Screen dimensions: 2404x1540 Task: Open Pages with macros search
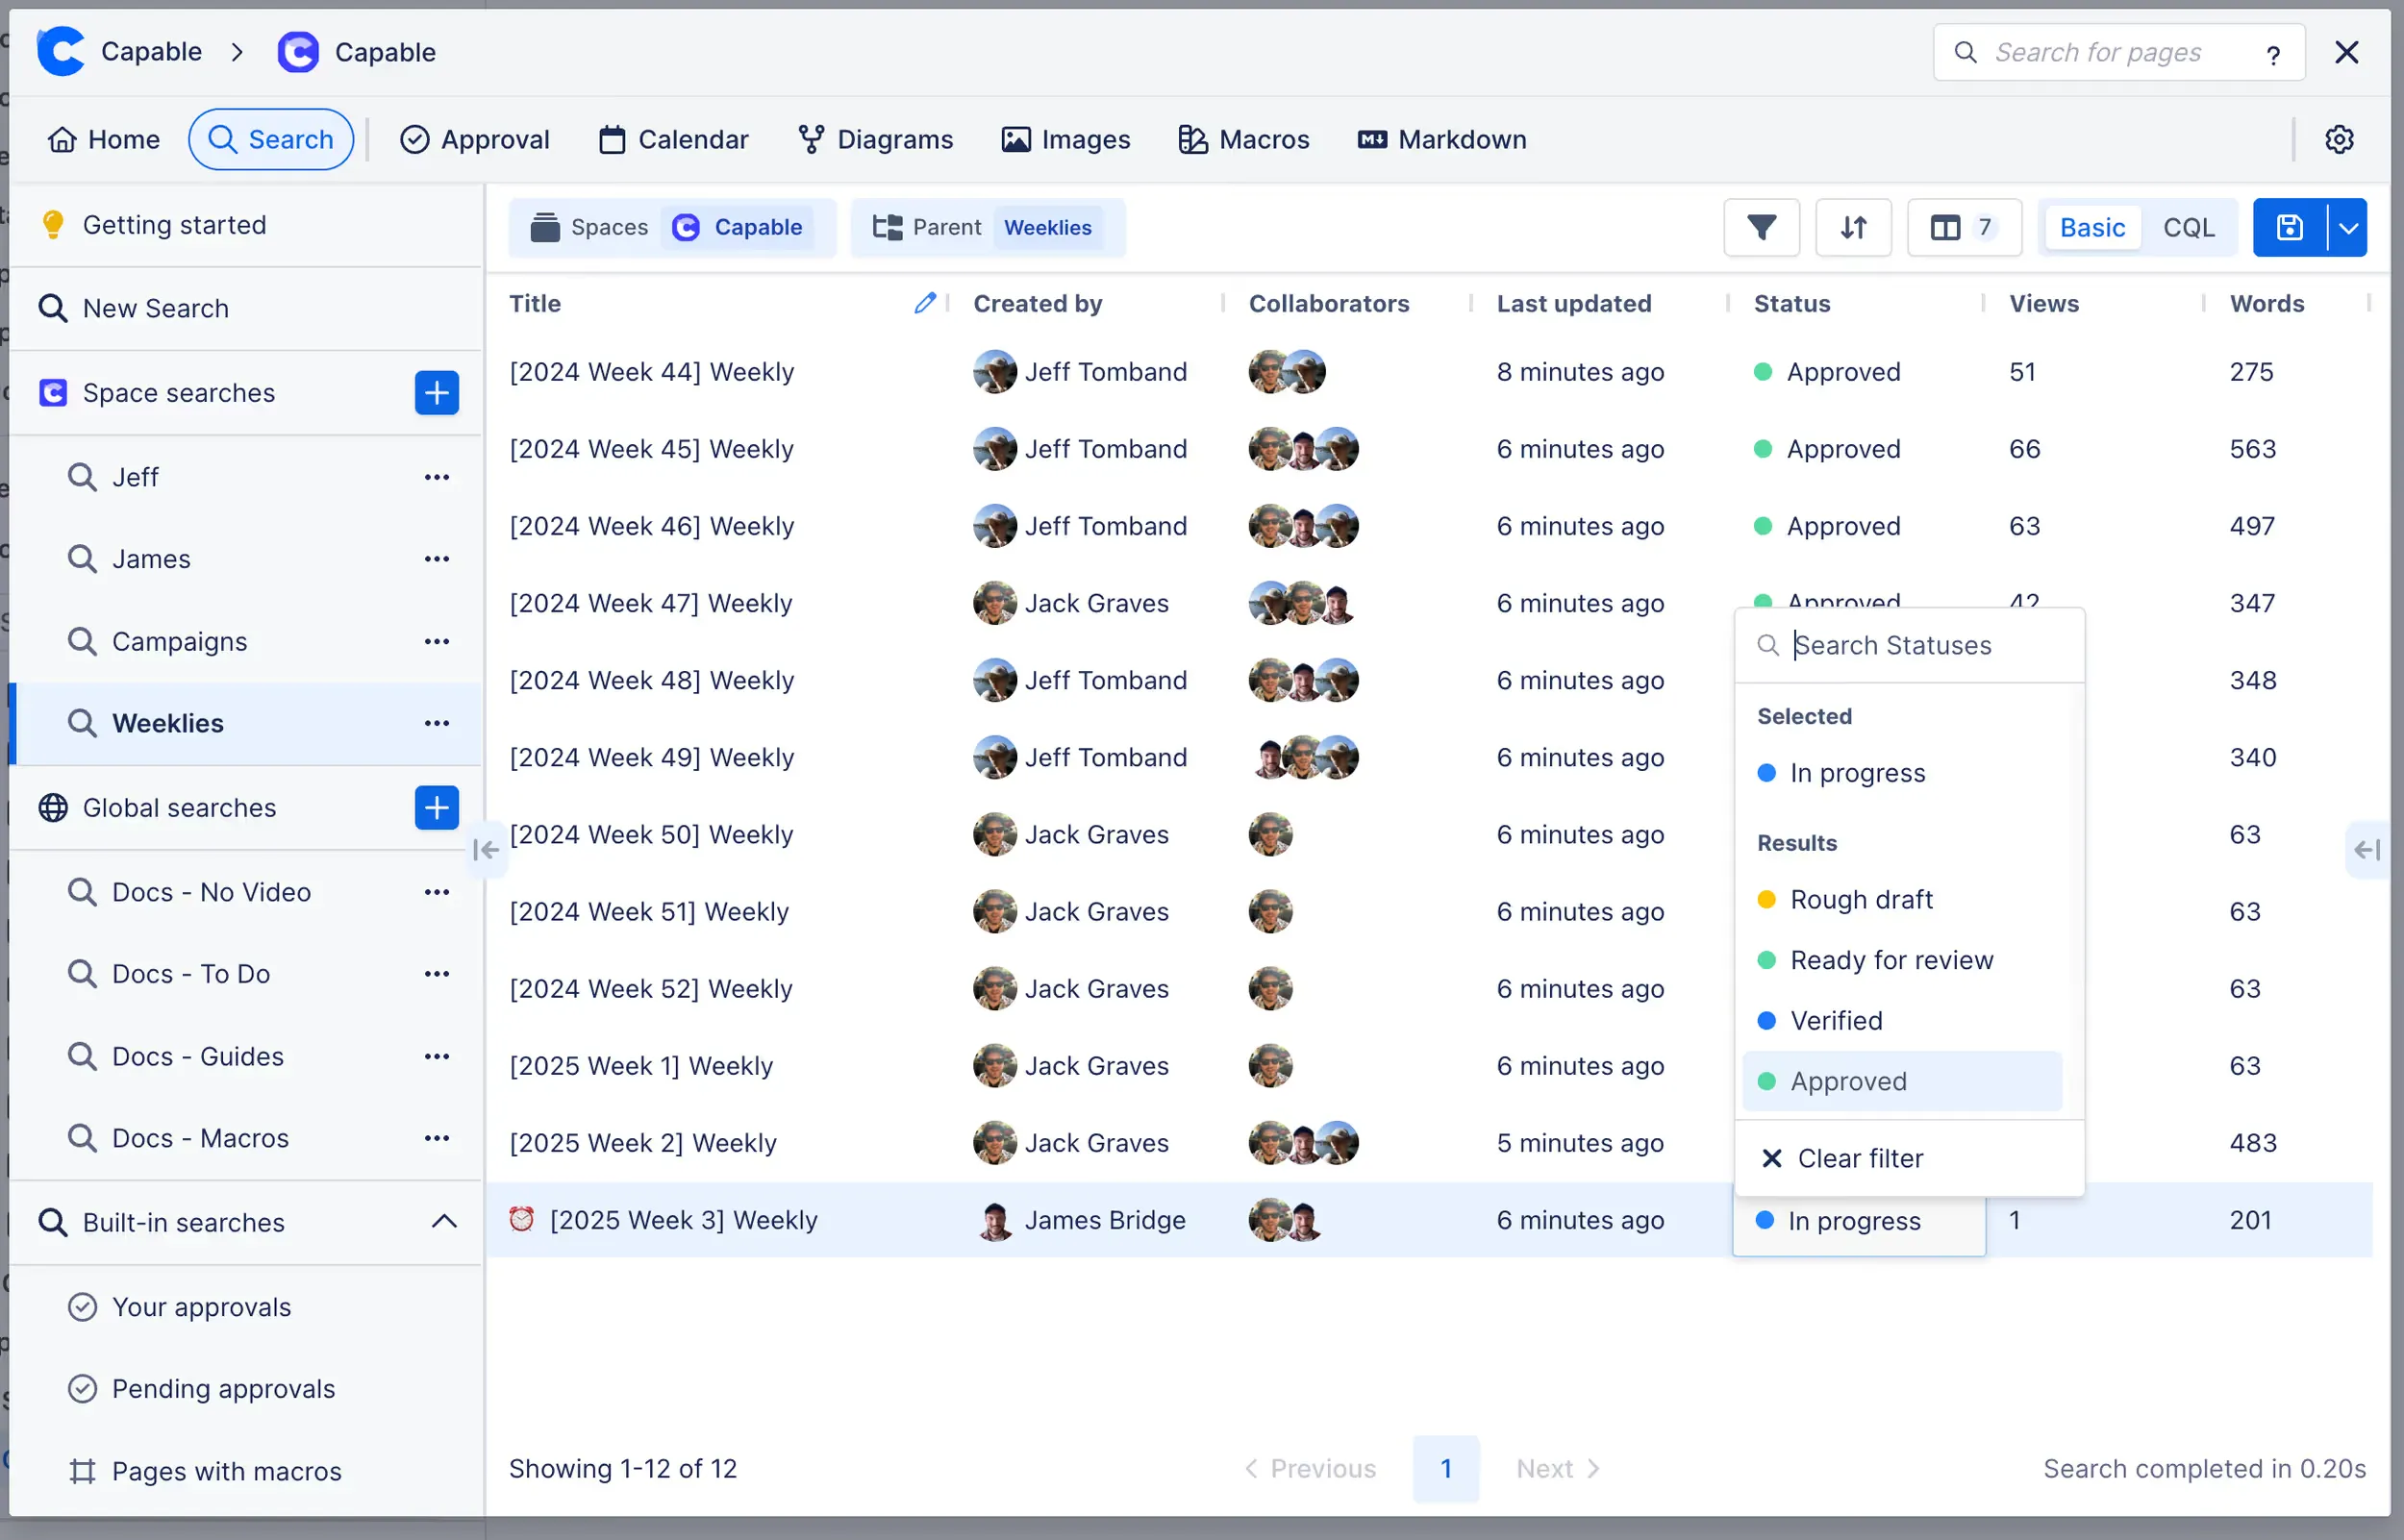tap(246, 1472)
